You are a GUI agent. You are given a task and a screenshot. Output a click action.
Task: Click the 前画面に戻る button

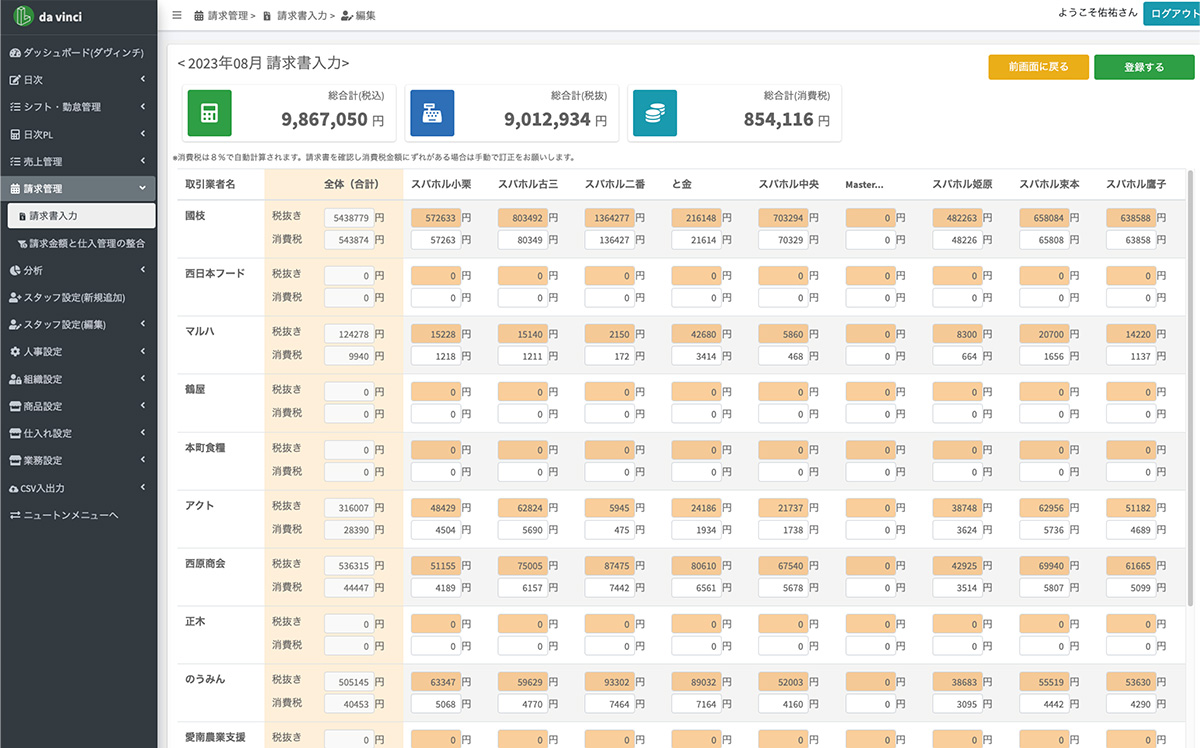1038,67
